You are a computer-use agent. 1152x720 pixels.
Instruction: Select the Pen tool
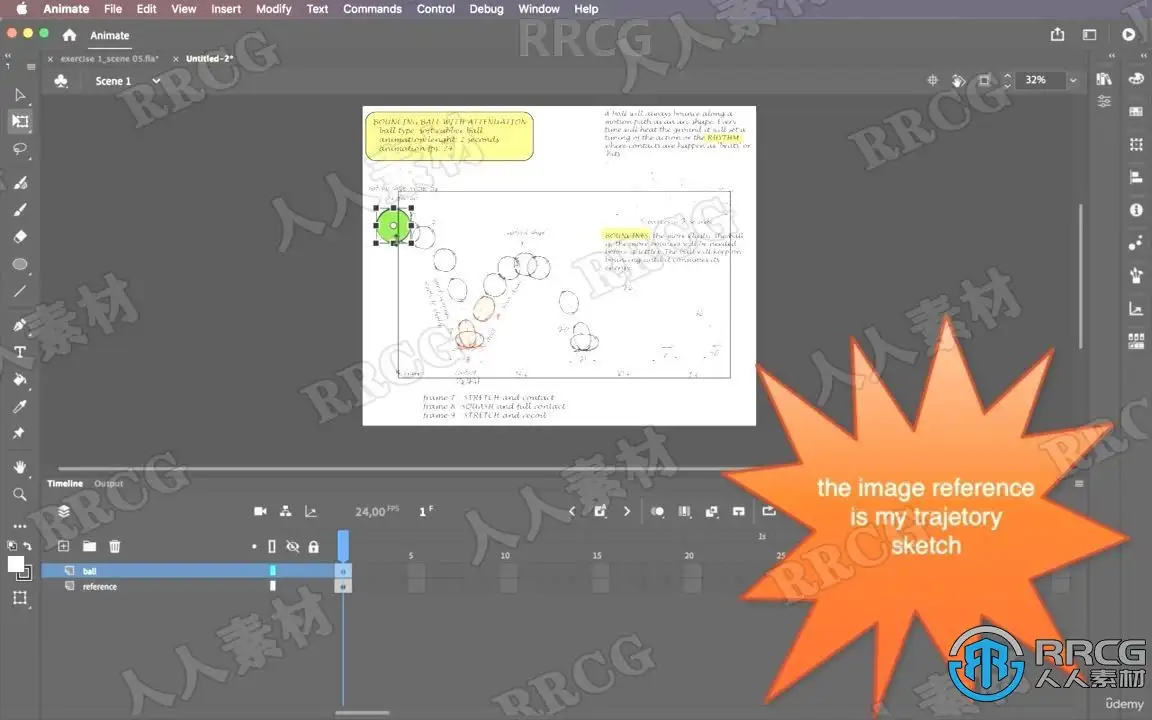coord(20,325)
